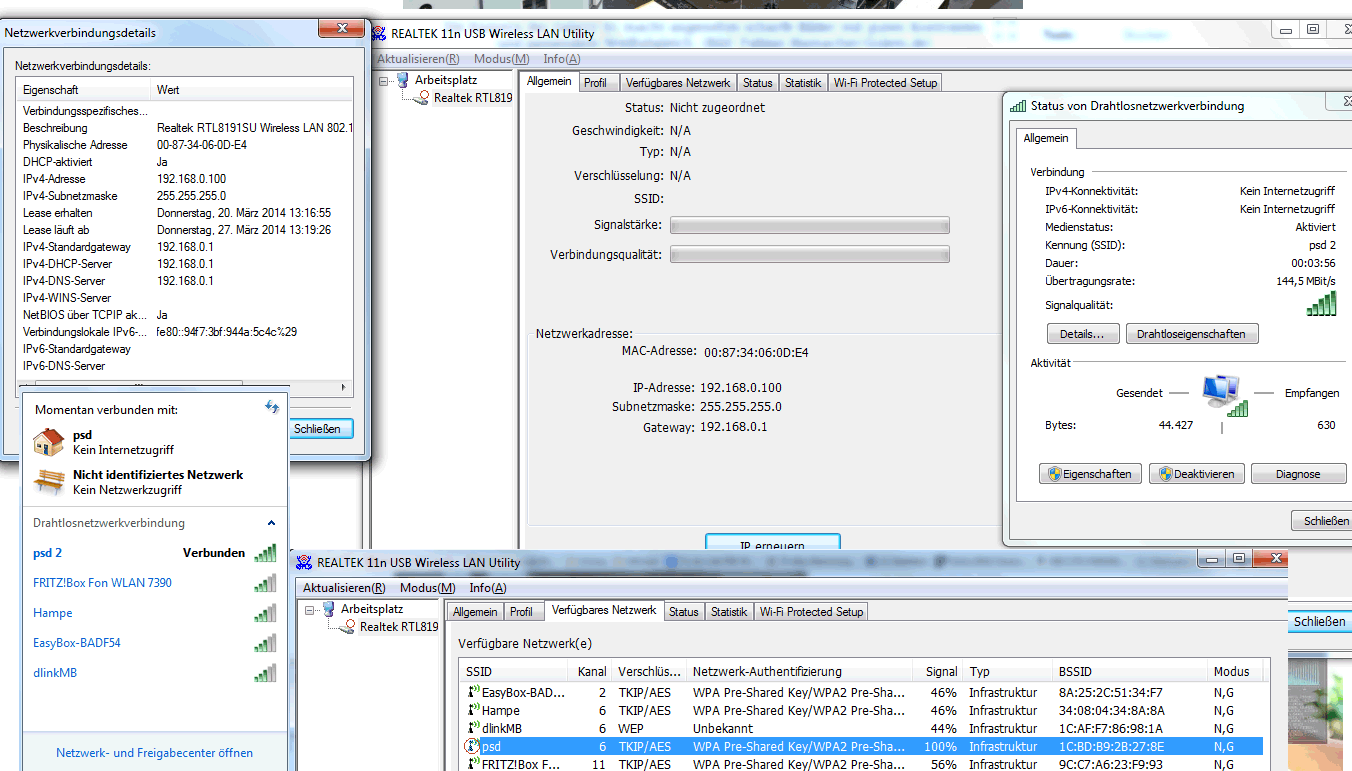
Task: Collapse the Arbeitsplatz node in the Realtek window showing Allgemein
Action: [384, 81]
